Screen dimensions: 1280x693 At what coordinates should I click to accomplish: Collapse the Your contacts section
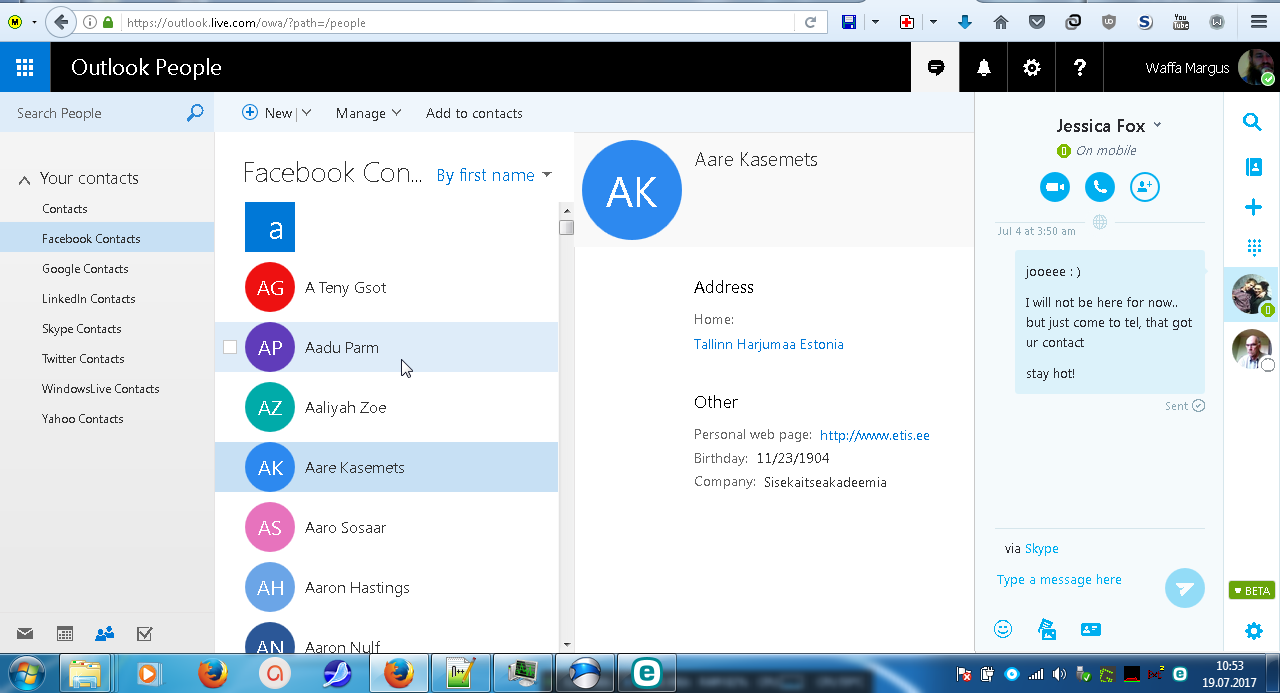[25, 180]
